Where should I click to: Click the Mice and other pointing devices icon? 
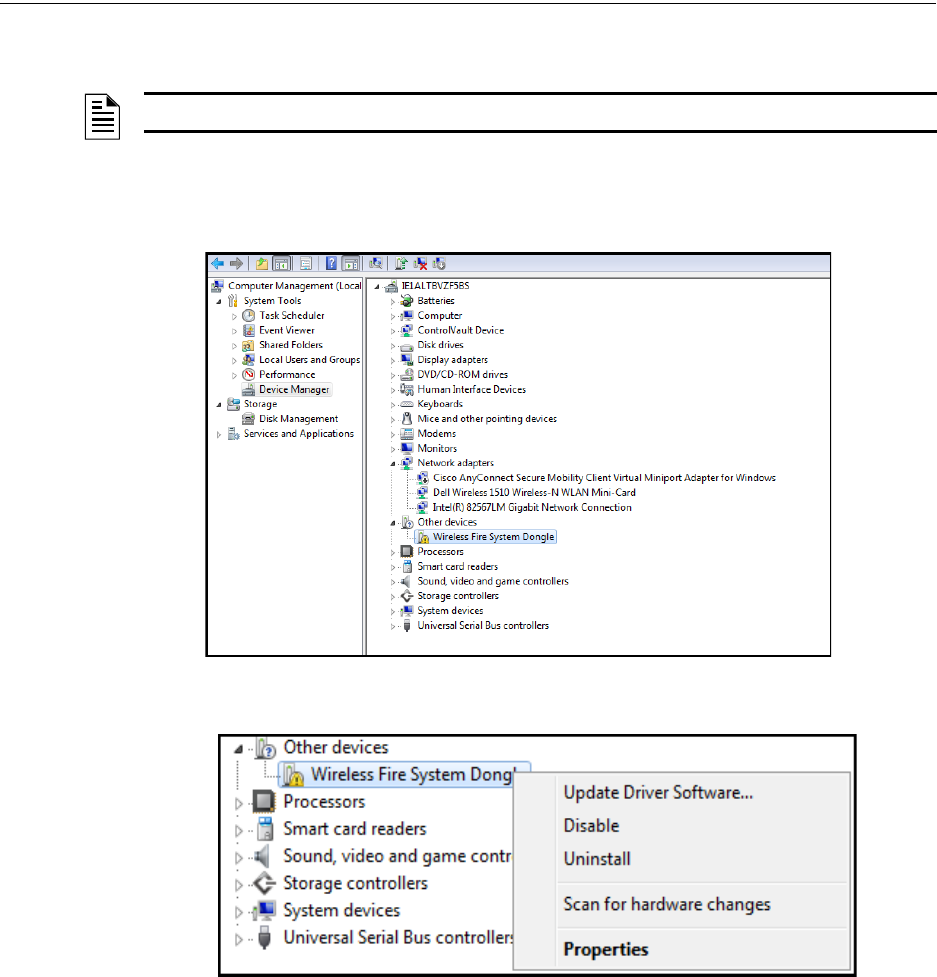407,419
